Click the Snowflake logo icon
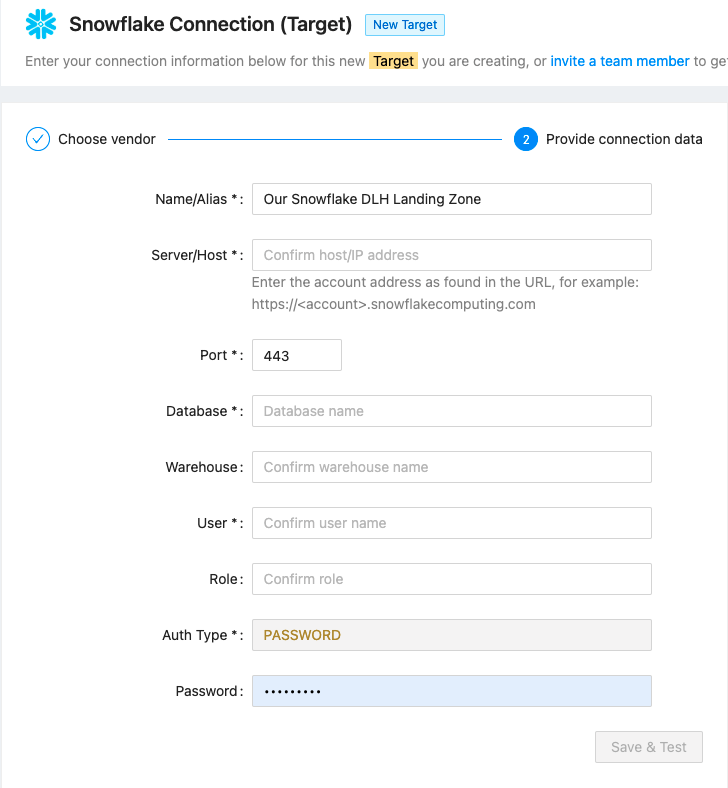 click(41, 24)
